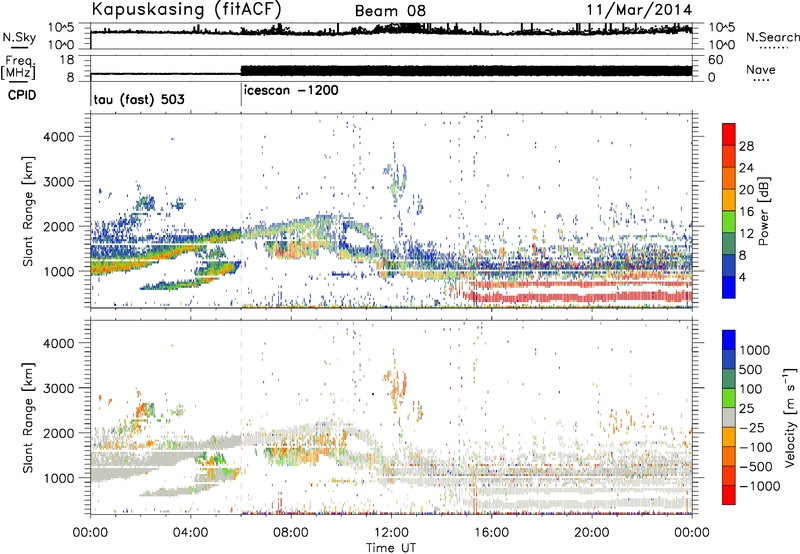Click the Power colorbar red top segment

[729, 134]
